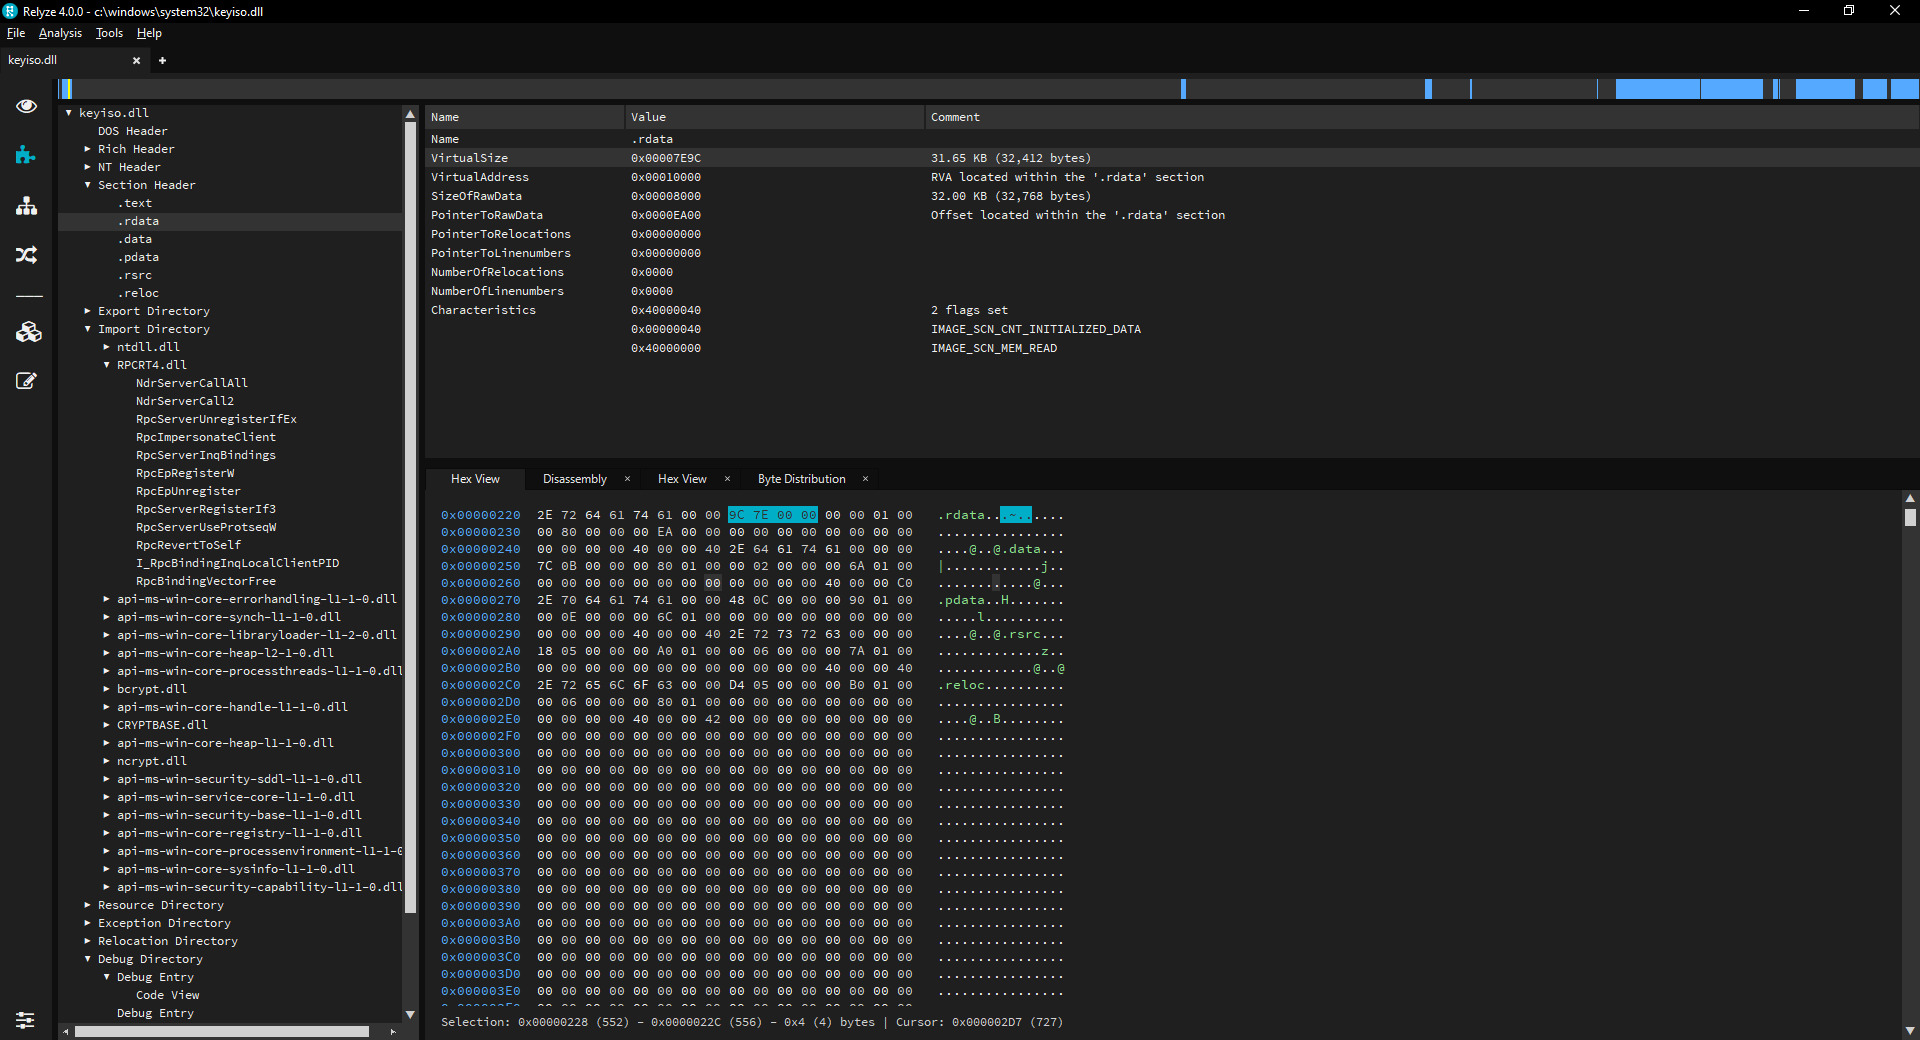Open the blocks view cube icon
1920x1040 pixels.
27,332
